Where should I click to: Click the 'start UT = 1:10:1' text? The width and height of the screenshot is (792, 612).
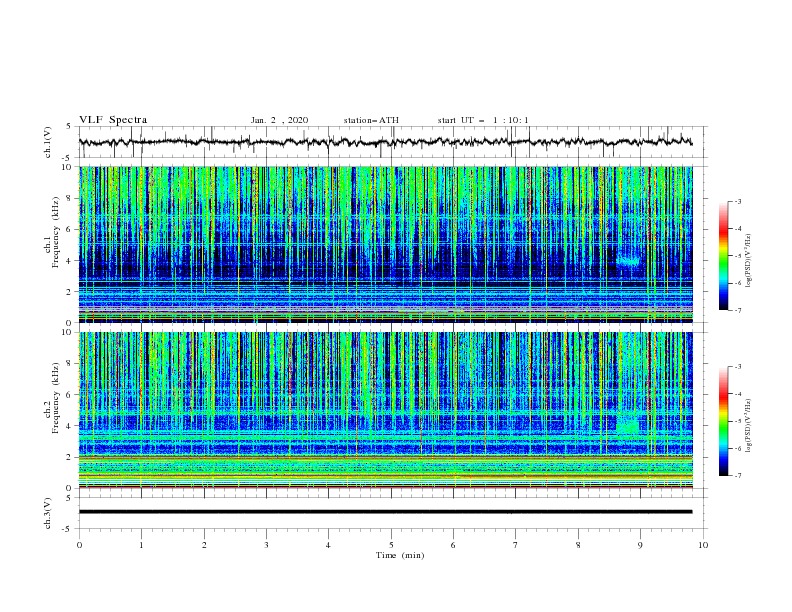coord(483,120)
